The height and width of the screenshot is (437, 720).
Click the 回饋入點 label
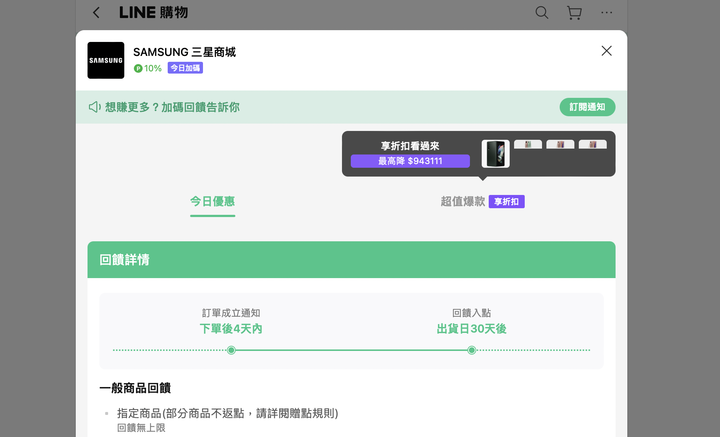472,313
